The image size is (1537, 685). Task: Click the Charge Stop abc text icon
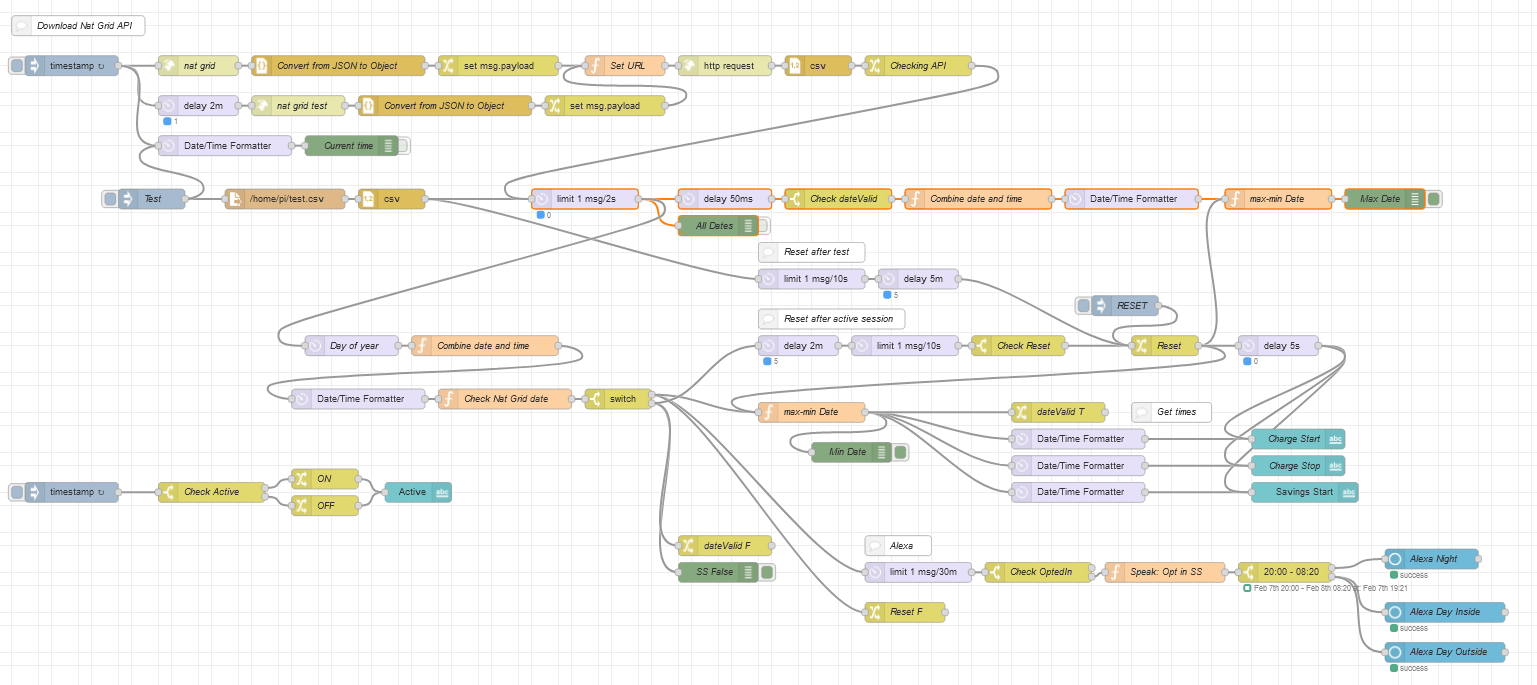coord(1335,466)
